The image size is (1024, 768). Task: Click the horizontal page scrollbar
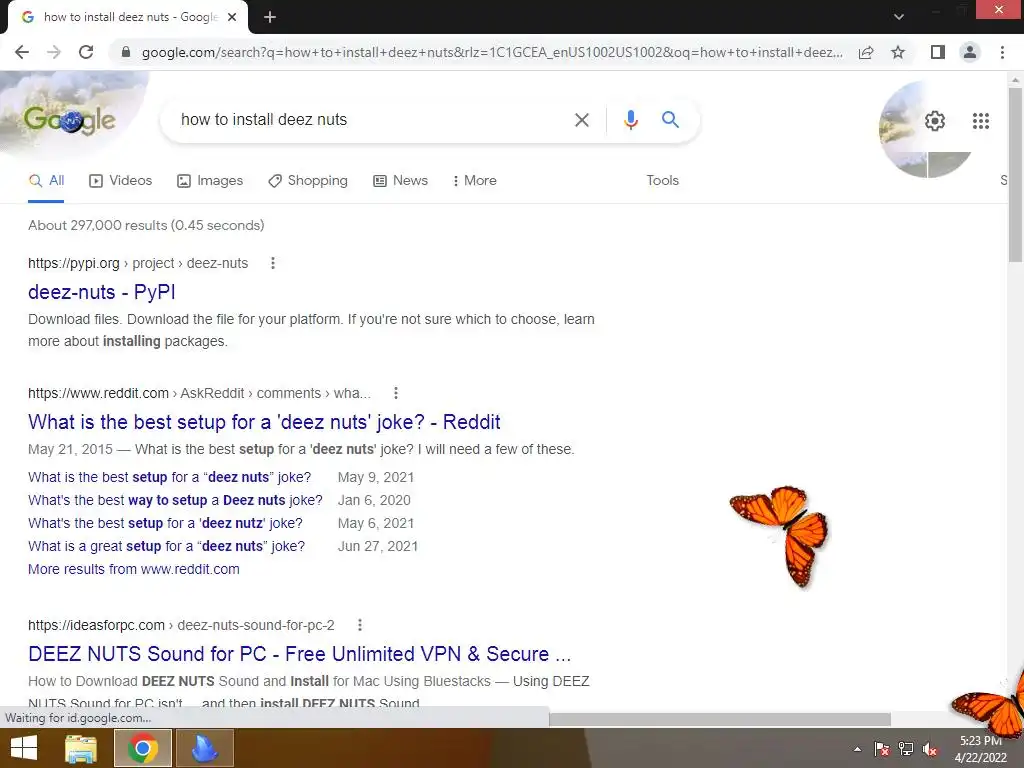point(720,719)
